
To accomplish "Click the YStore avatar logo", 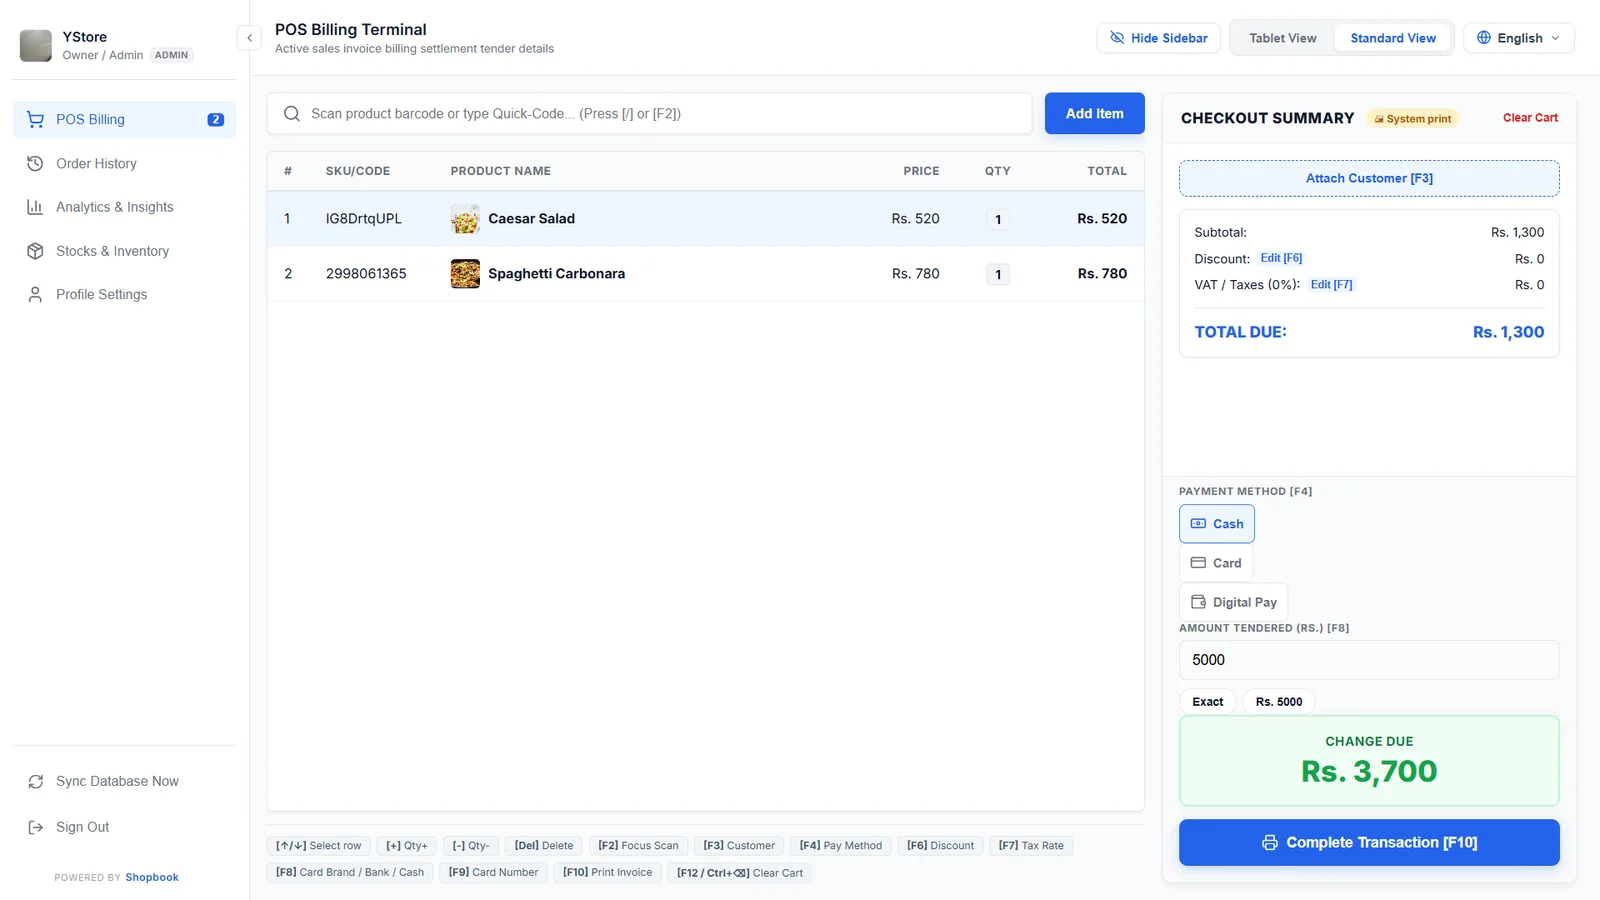I will tap(36, 46).
